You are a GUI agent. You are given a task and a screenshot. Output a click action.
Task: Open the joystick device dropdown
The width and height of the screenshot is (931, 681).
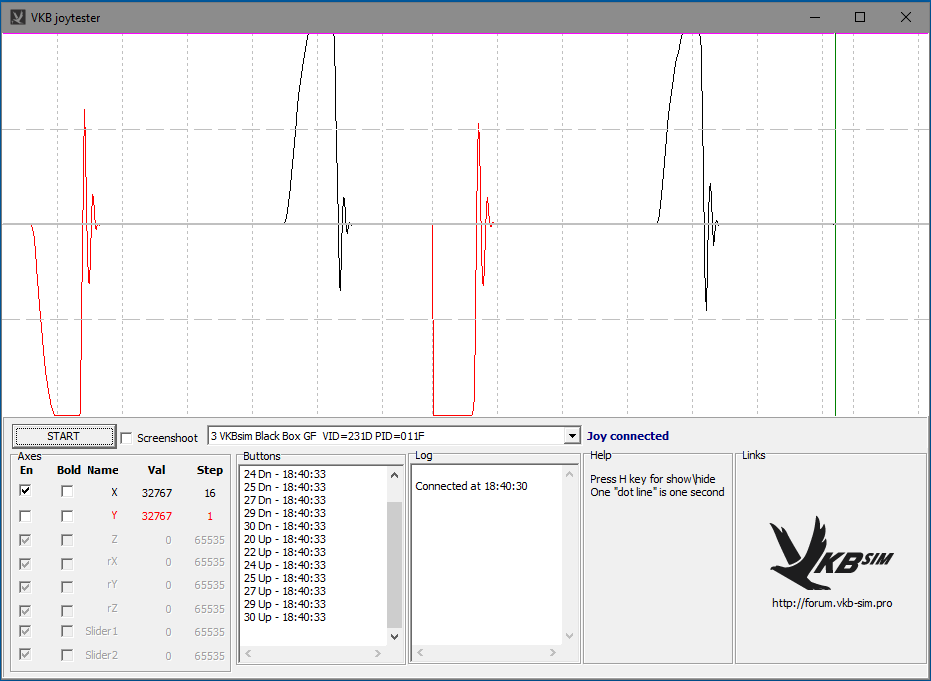[572, 436]
